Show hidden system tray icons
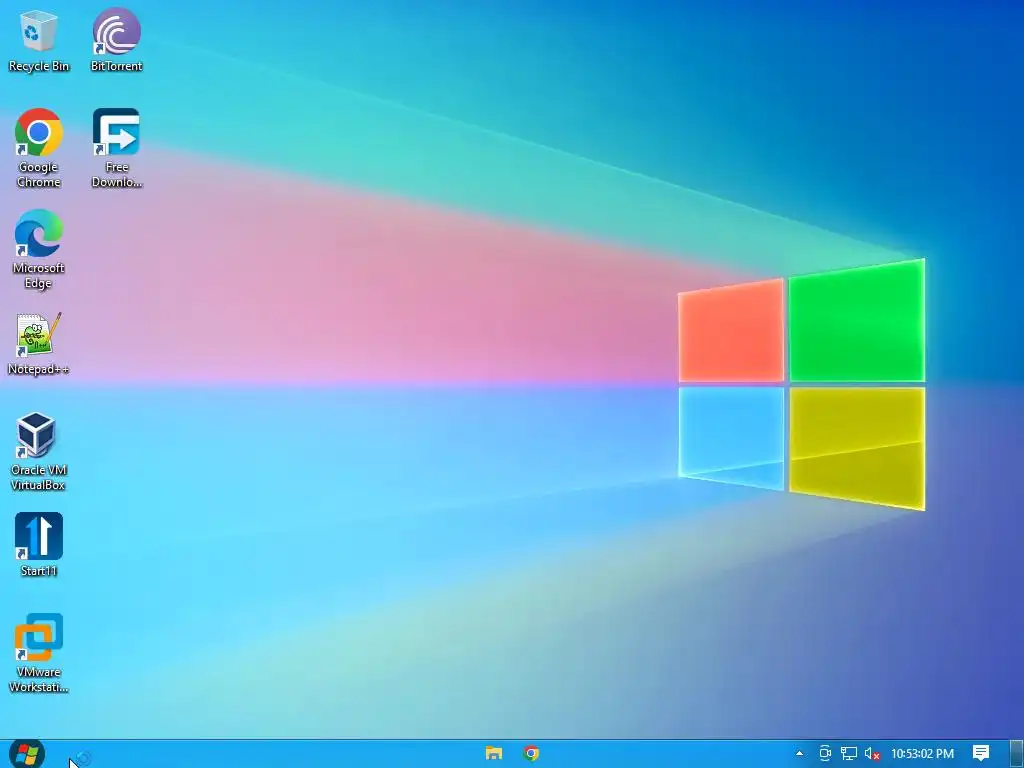The height and width of the screenshot is (768, 1024). coord(799,754)
